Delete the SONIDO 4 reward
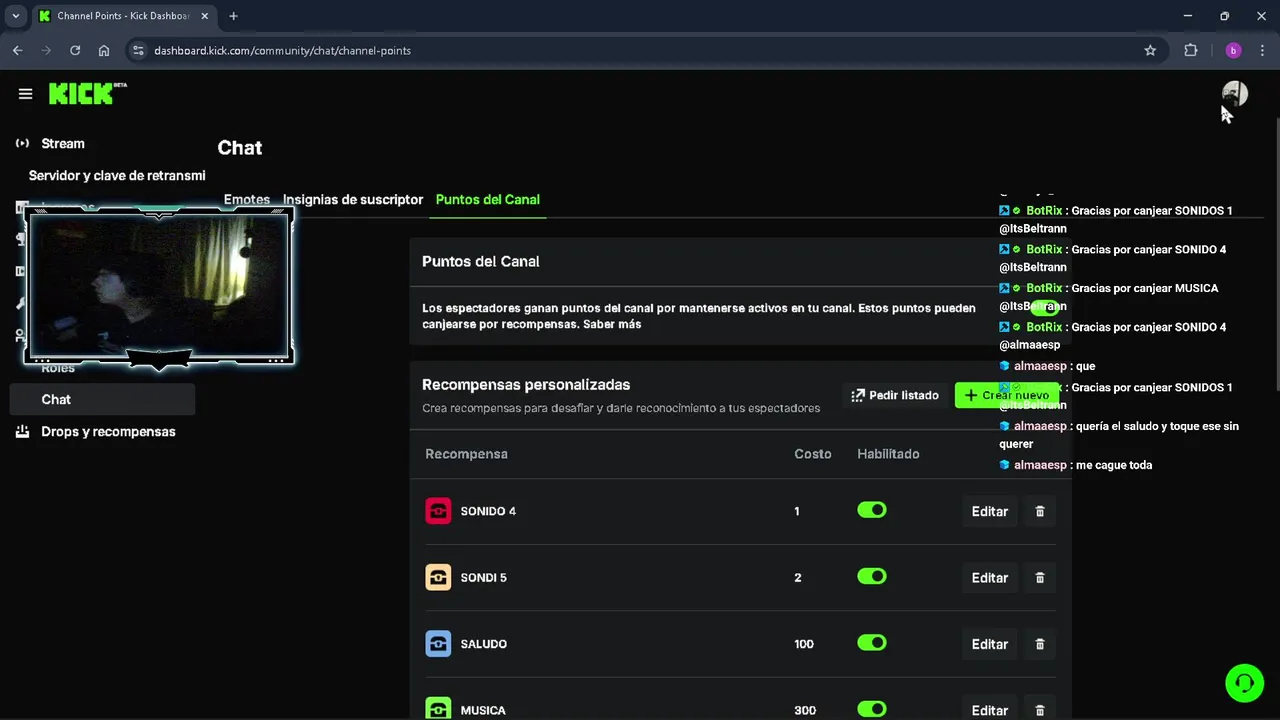This screenshot has width=1280, height=720. pyautogui.click(x=1040, y=511)
